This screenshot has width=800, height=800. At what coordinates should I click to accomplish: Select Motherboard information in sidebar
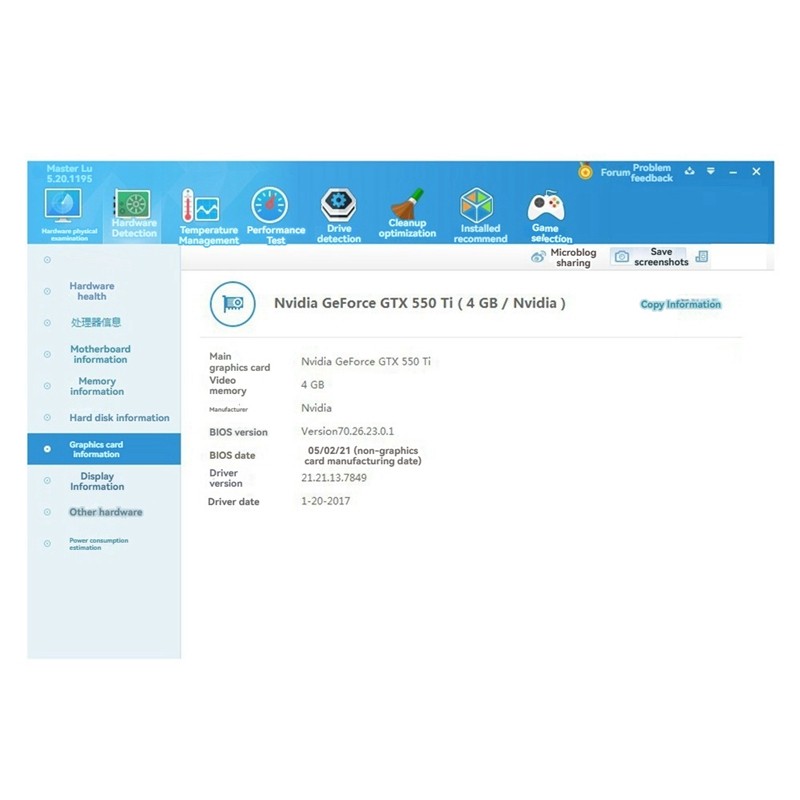coord(100,354)
